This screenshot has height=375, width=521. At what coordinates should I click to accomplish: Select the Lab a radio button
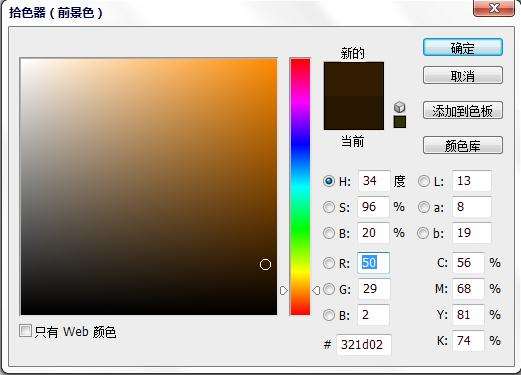[x=424, y=207]
